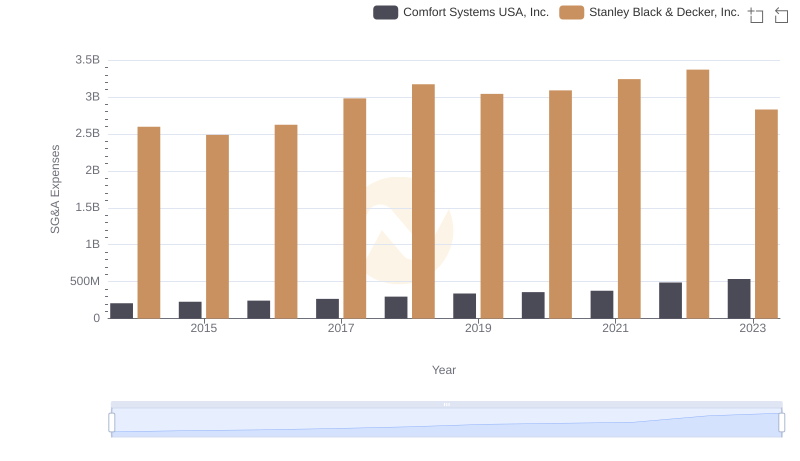Click the dark Comfort Systems legend swatch
This screenshot has width=800, height=461.
tap(385, 12)
